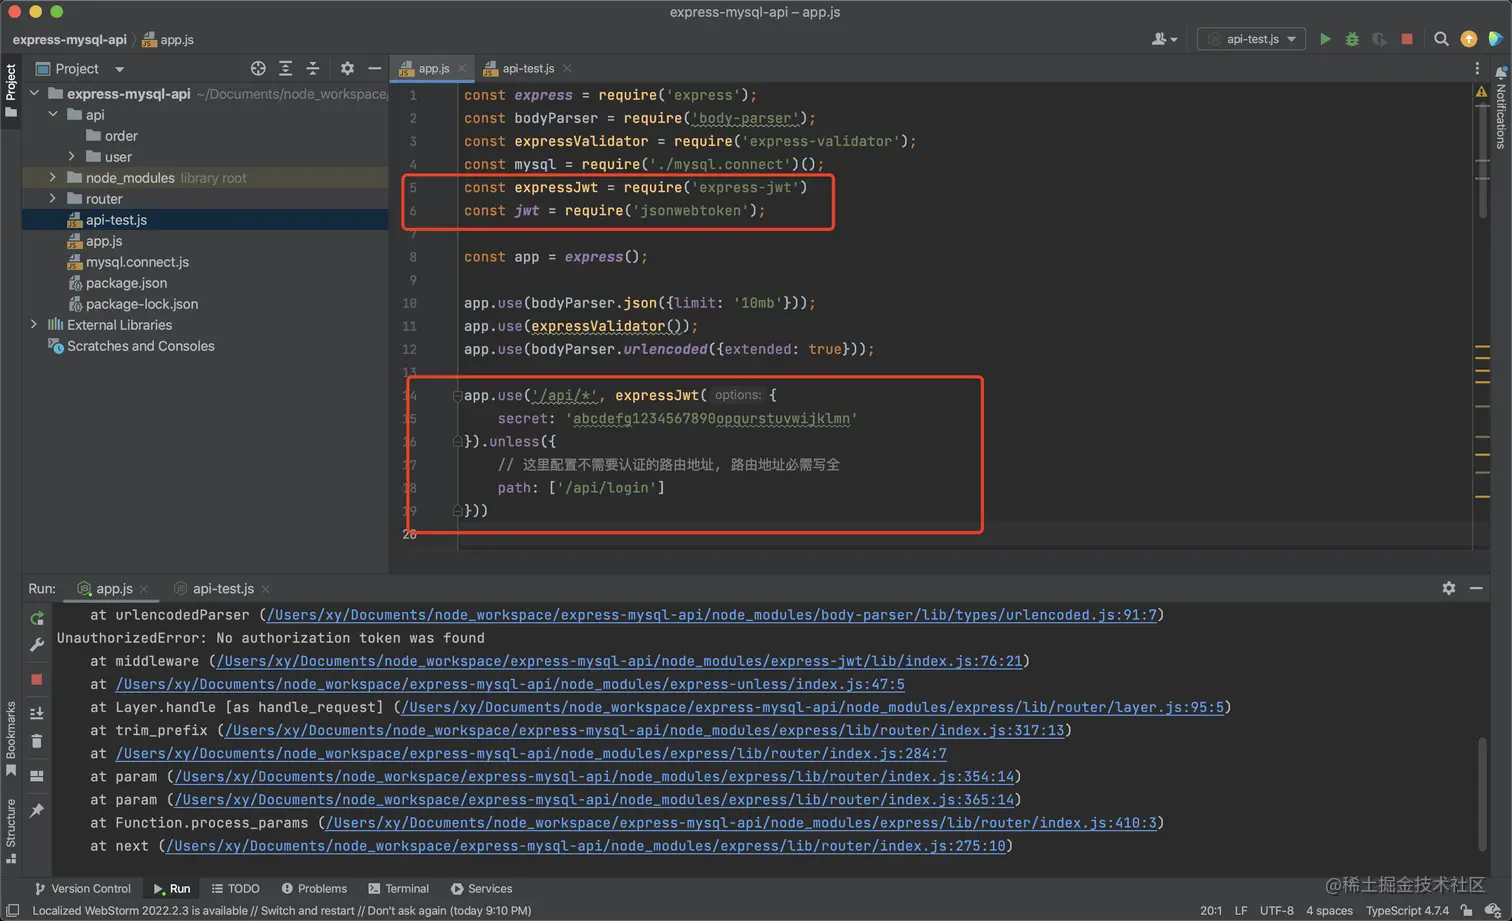The width and height of the screenshot is (1512, 921).
Task: Start debugging with the bug icon
Action: 1352,39
